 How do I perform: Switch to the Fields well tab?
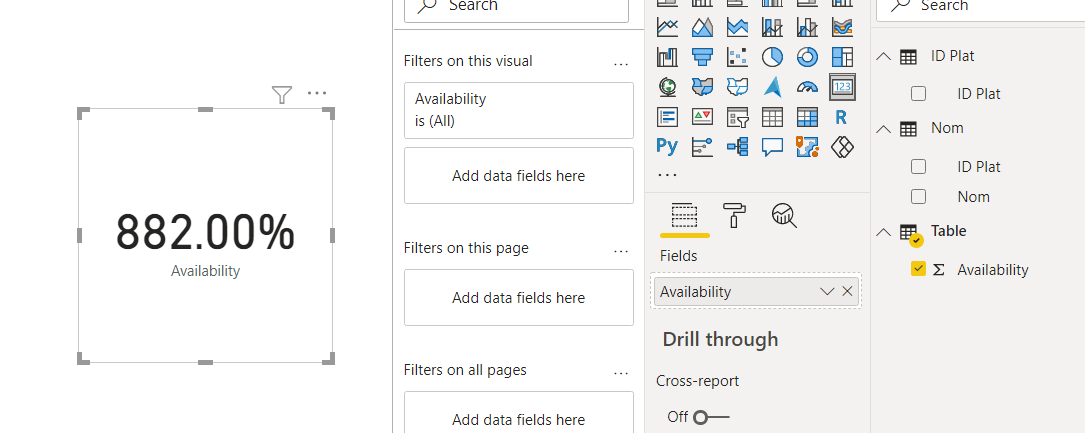[684, 216]
